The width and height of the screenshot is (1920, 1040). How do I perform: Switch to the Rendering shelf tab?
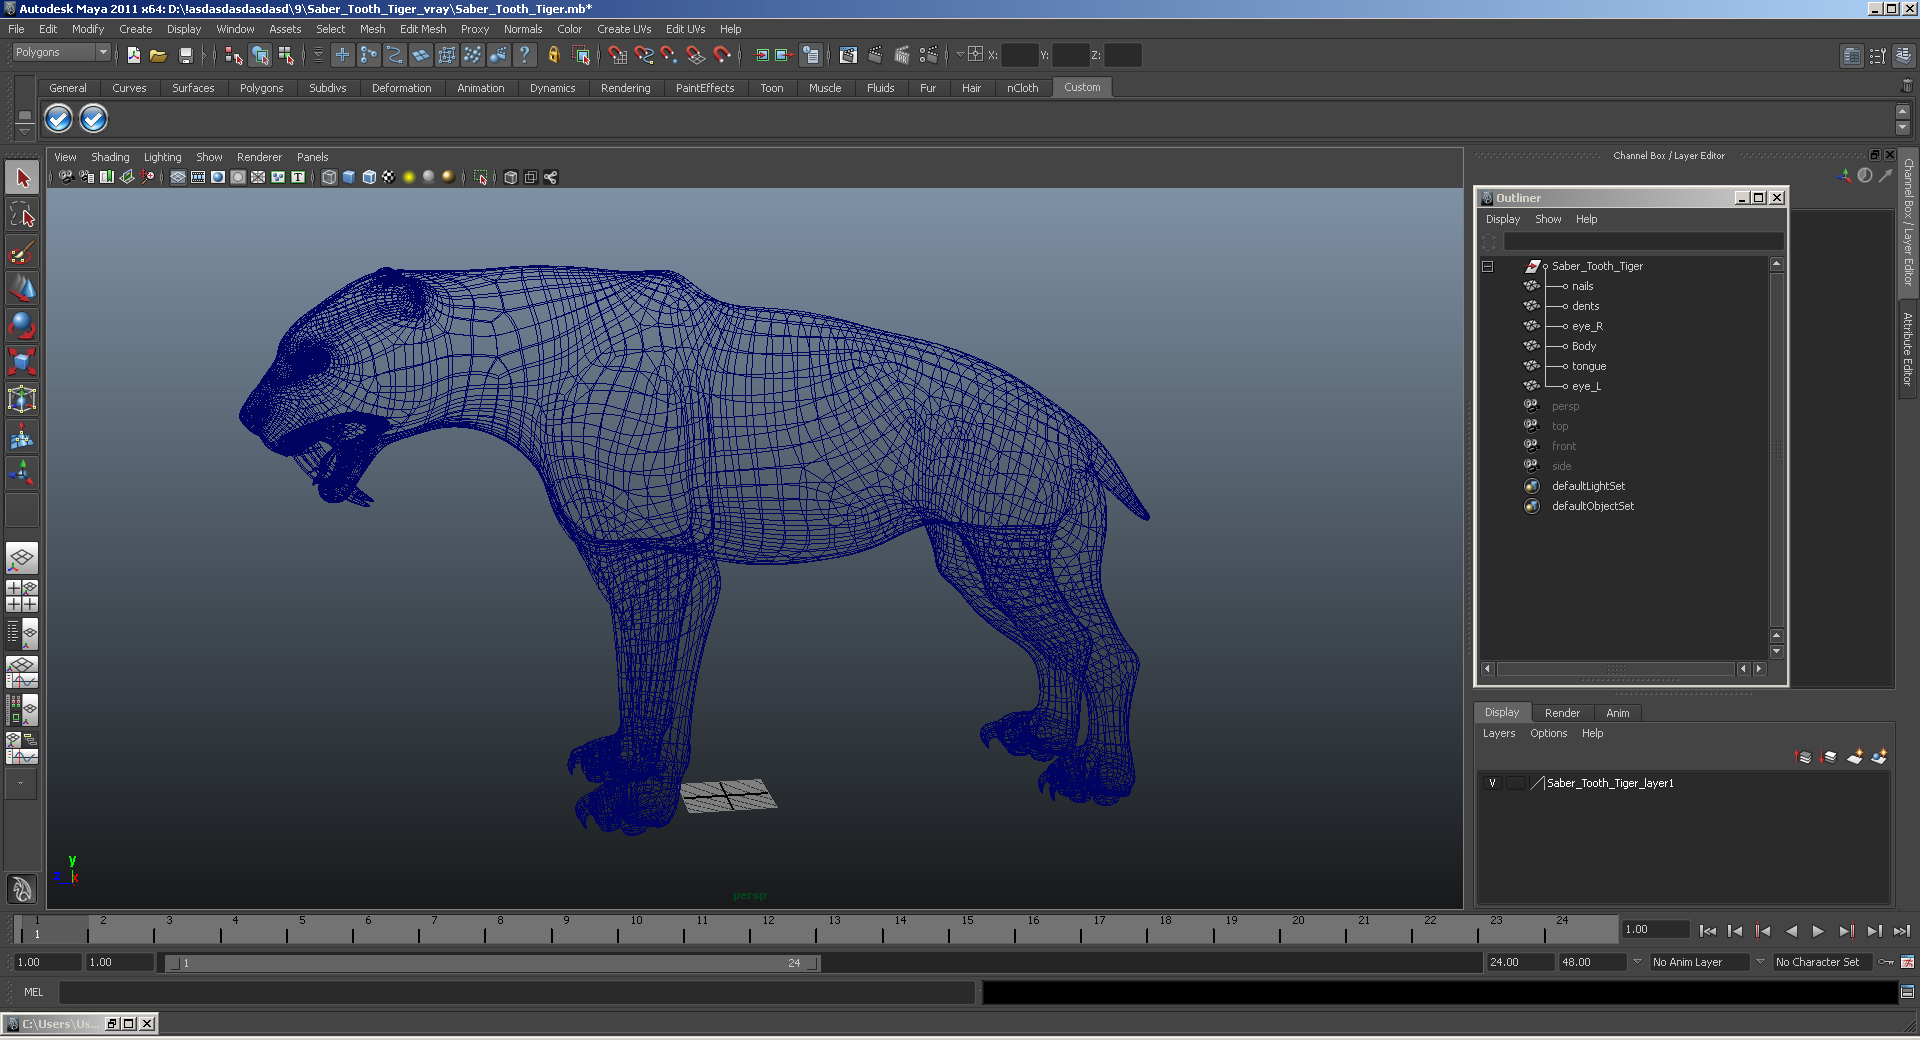tap(625, 88)
